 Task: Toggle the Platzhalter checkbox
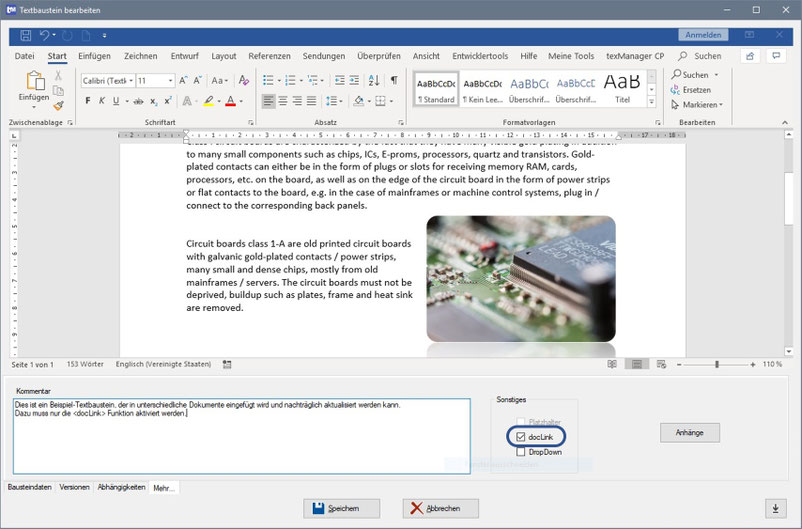521,422
